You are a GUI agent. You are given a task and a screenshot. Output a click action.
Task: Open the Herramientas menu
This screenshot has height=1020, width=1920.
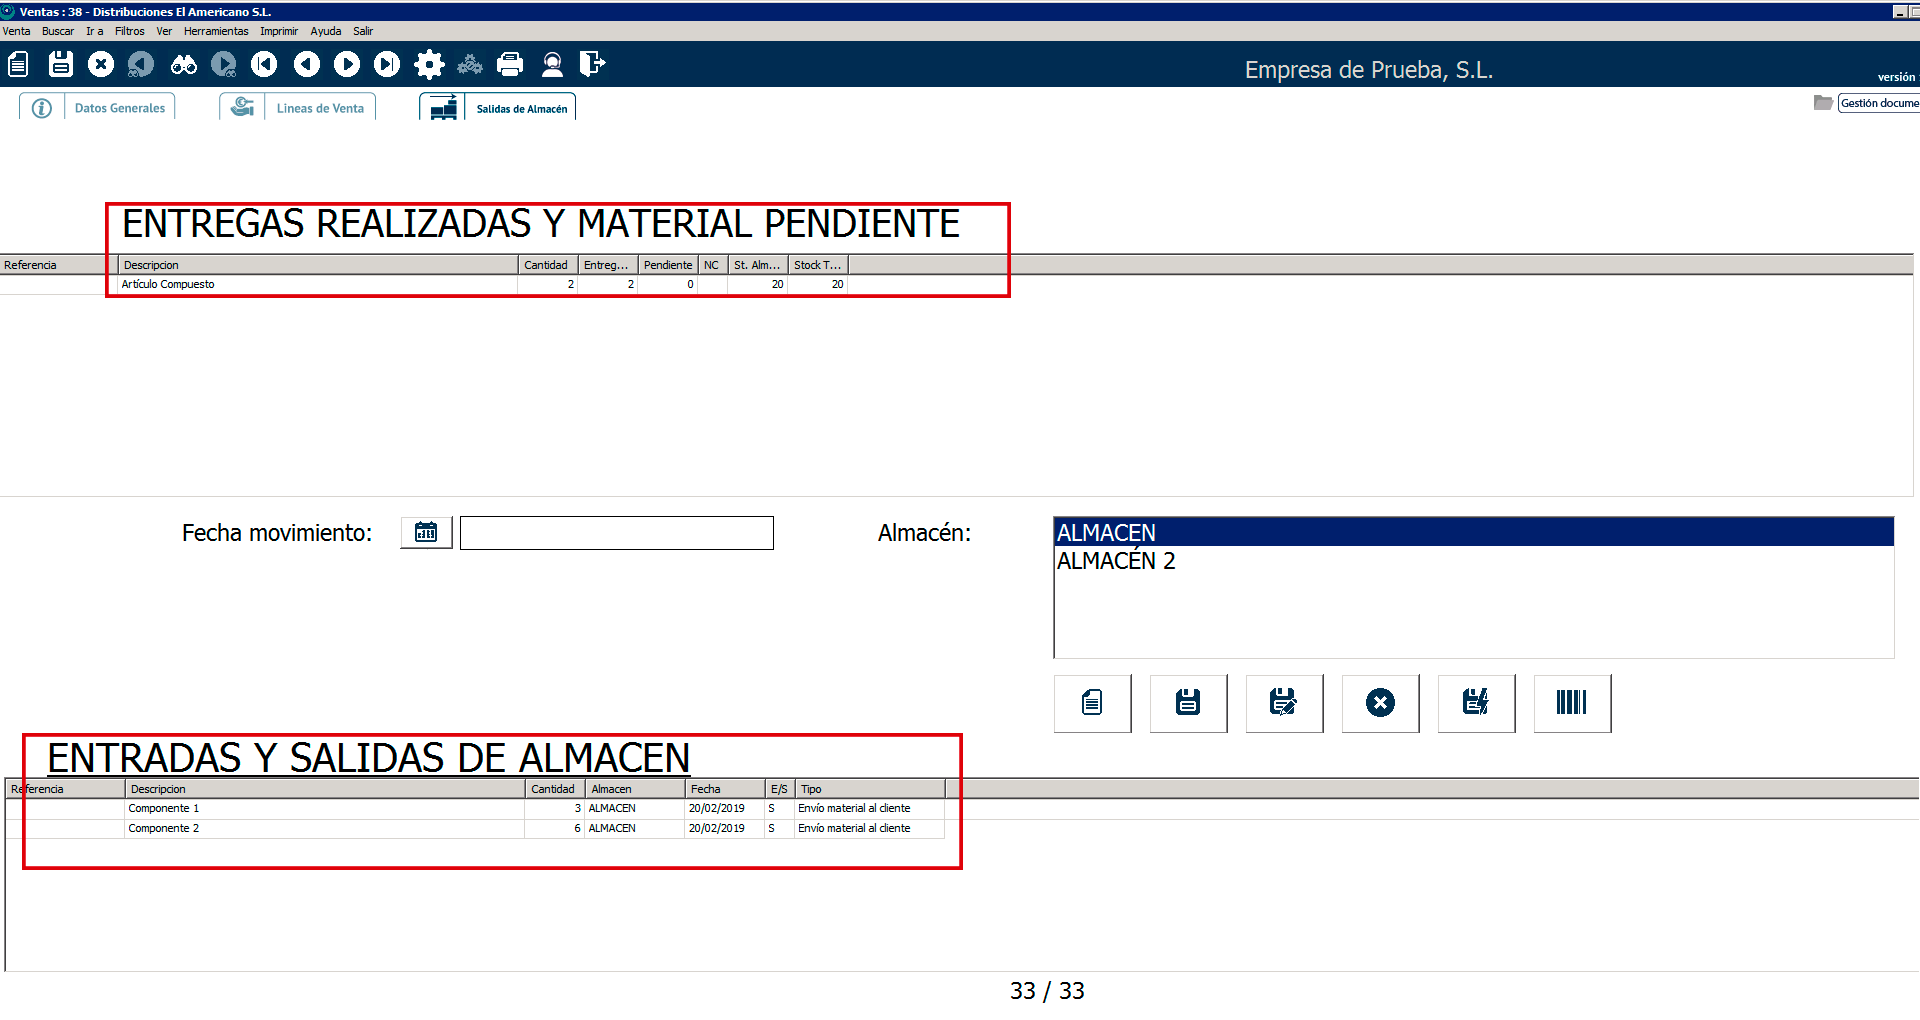(x=216, y=31)
